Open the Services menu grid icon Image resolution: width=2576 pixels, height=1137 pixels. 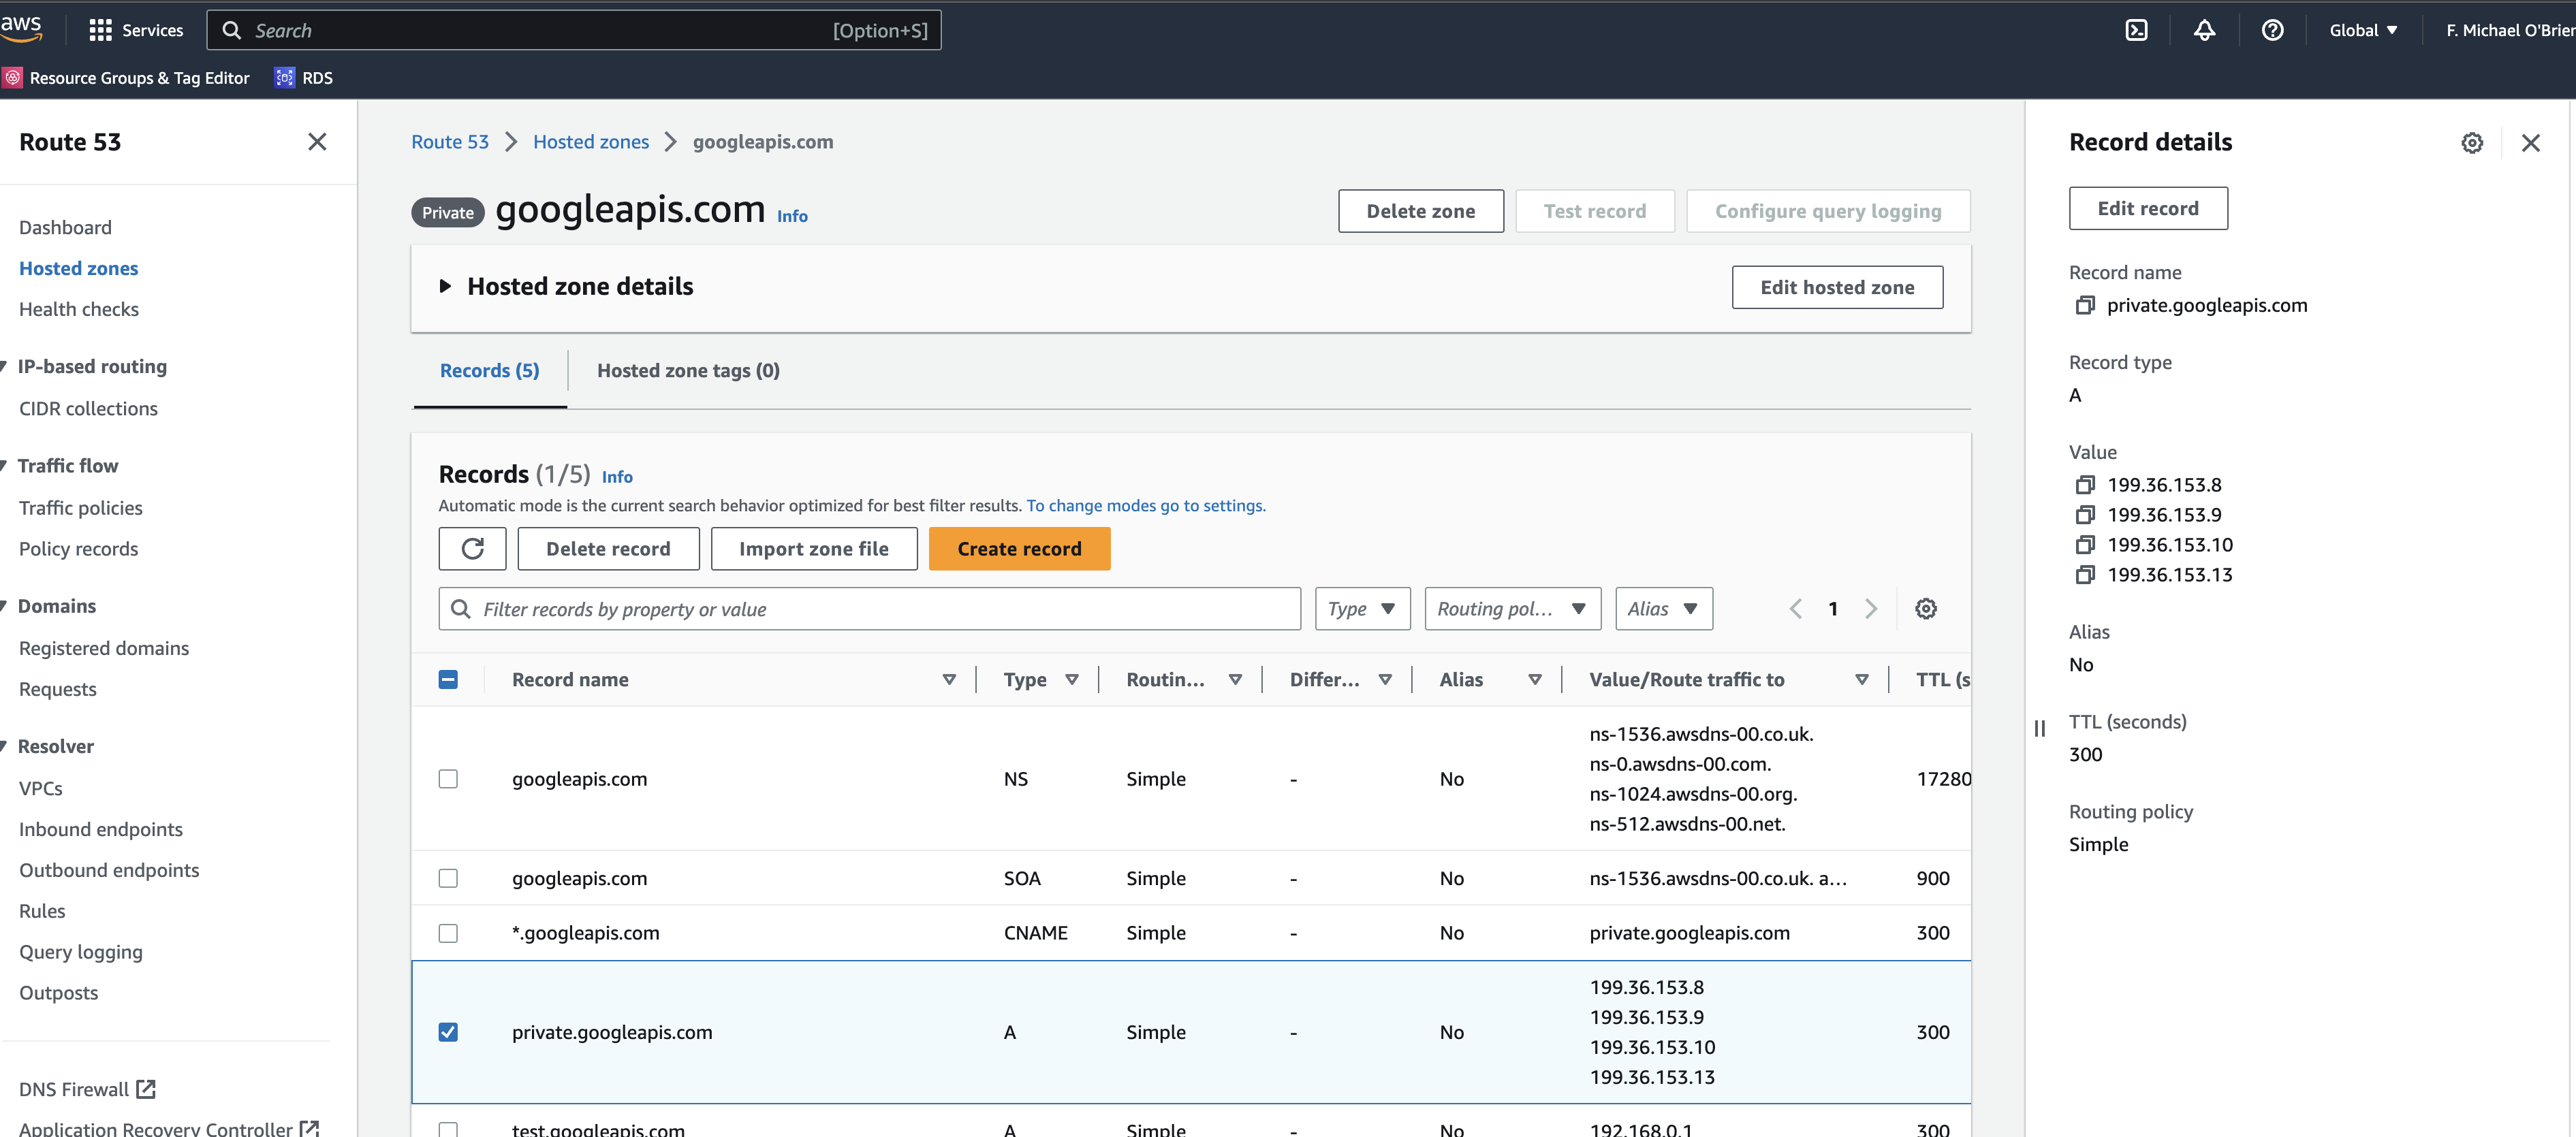click(x=101, y=30)
